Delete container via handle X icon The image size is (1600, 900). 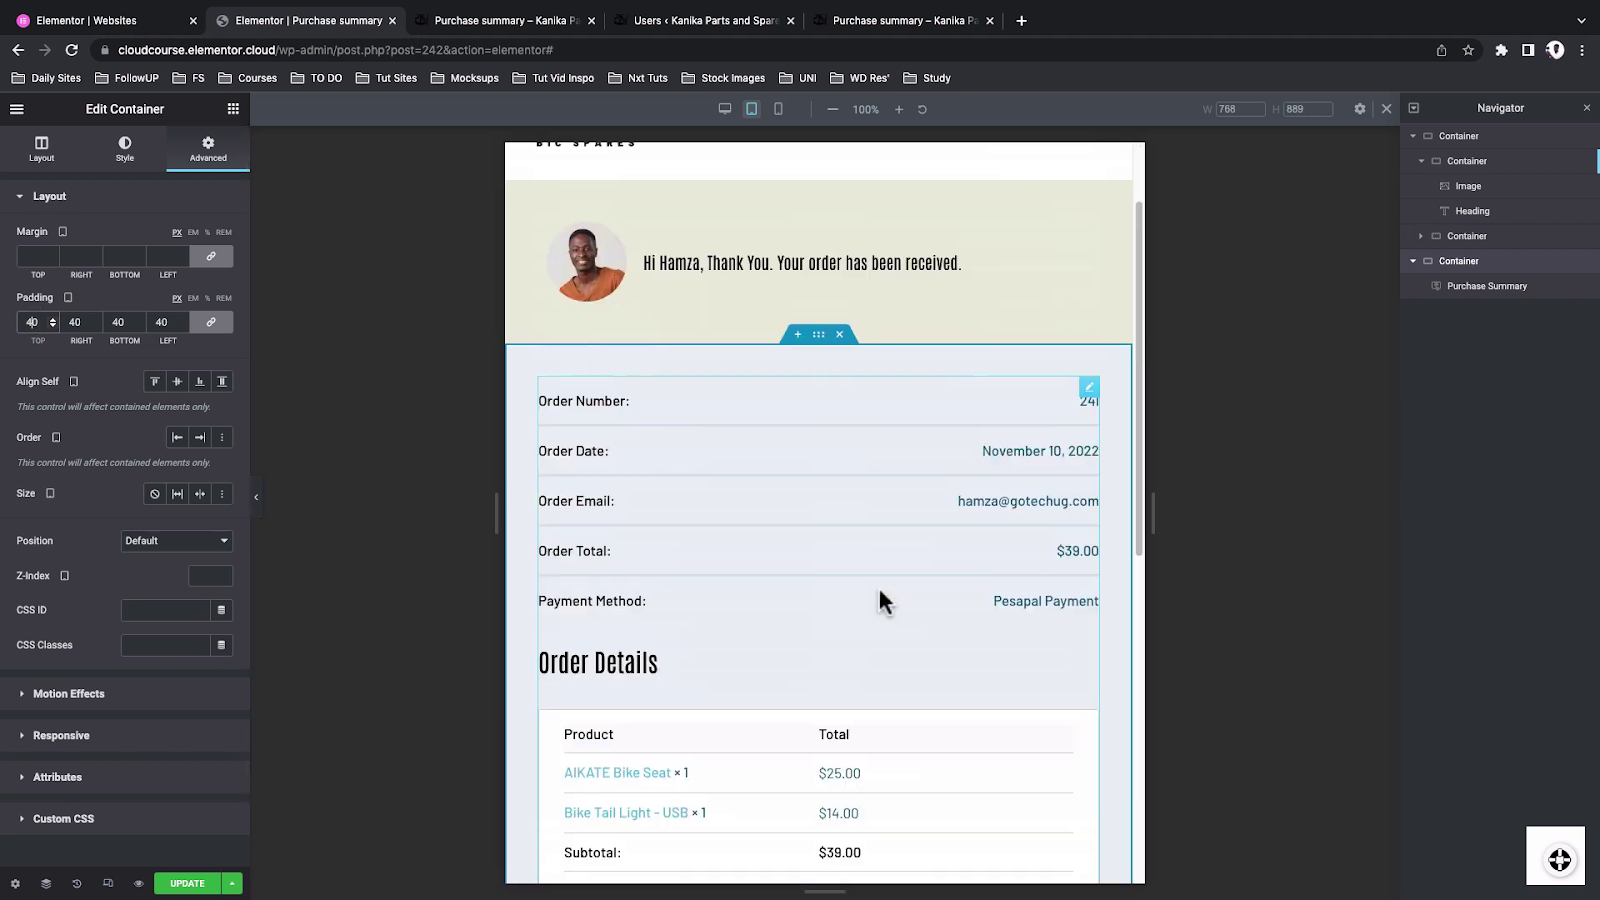tap(840, 334)
